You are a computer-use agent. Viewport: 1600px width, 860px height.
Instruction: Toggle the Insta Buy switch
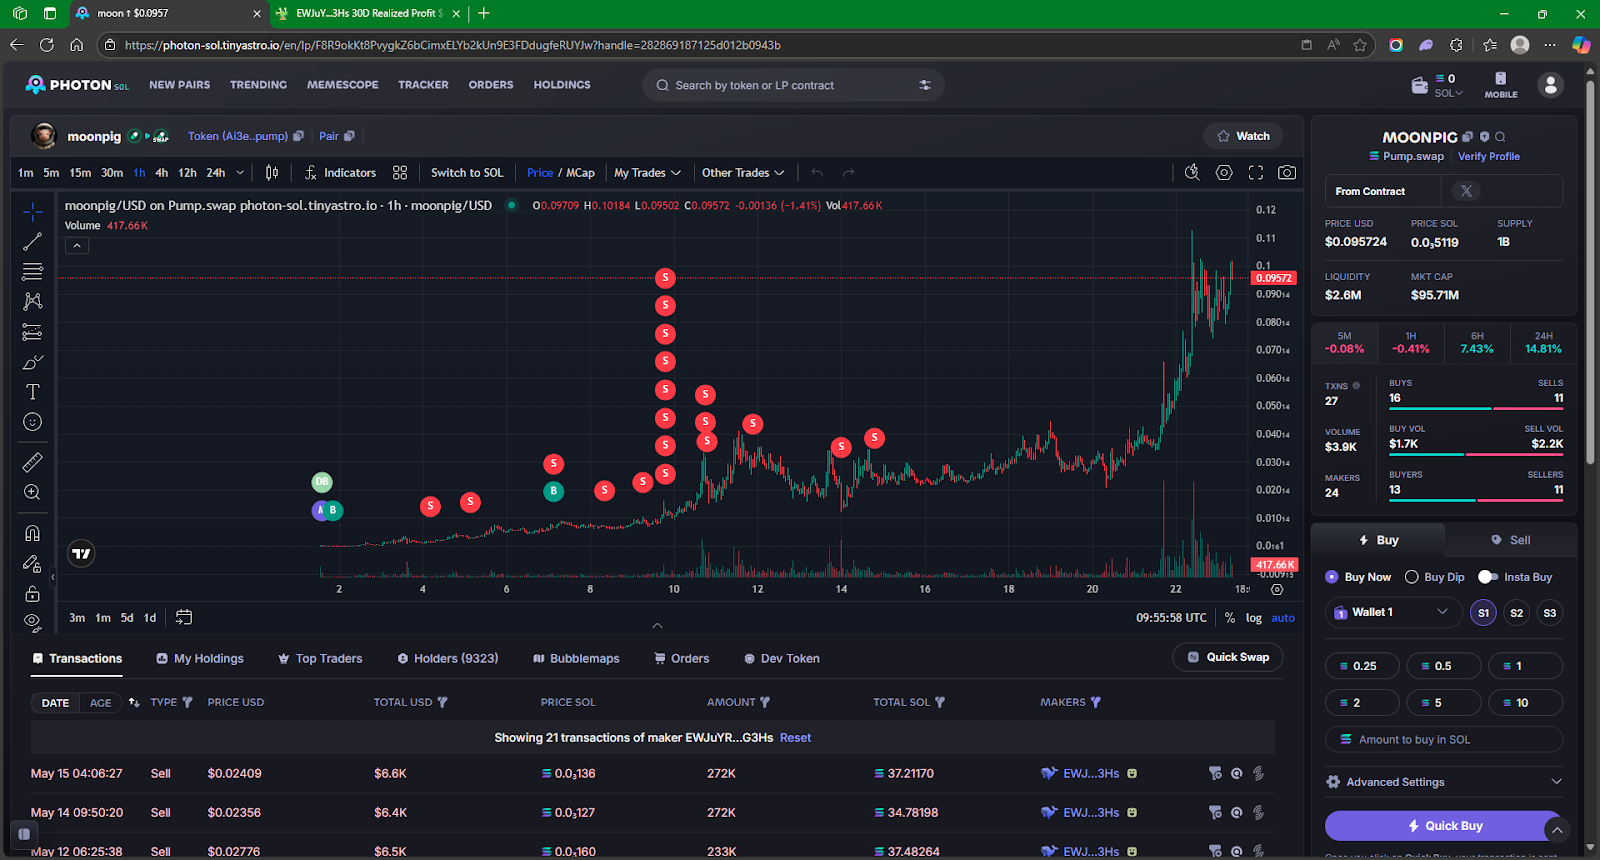(x=1488, y=577)
